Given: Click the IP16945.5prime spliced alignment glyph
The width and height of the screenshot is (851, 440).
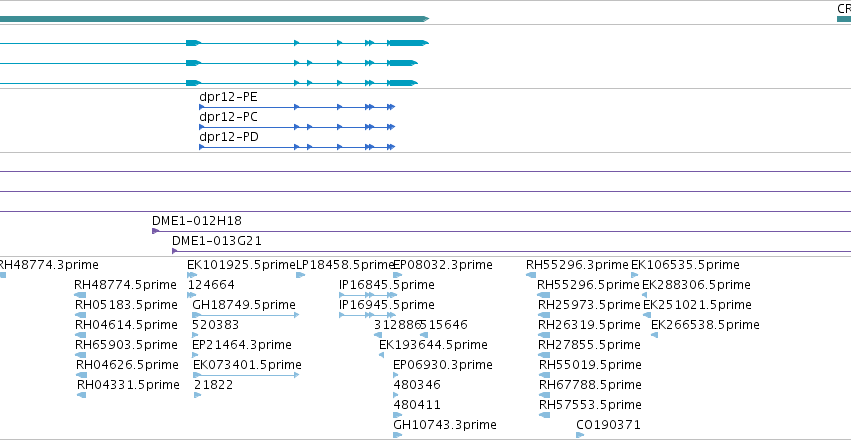Looking at the screenshot, I should click(367, 315).
